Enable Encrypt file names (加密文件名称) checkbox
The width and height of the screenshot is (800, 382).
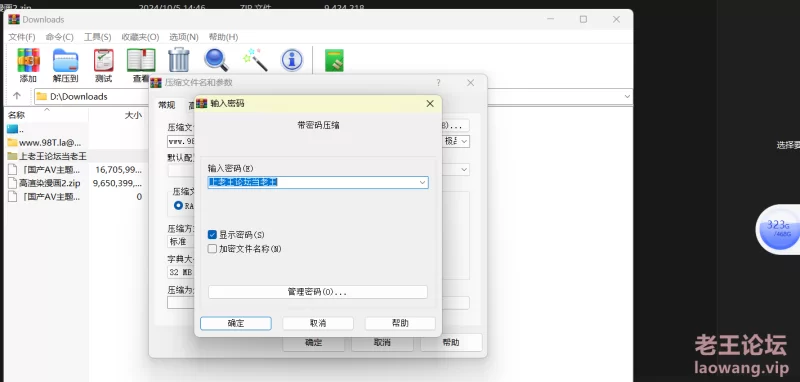click(213, 249)
